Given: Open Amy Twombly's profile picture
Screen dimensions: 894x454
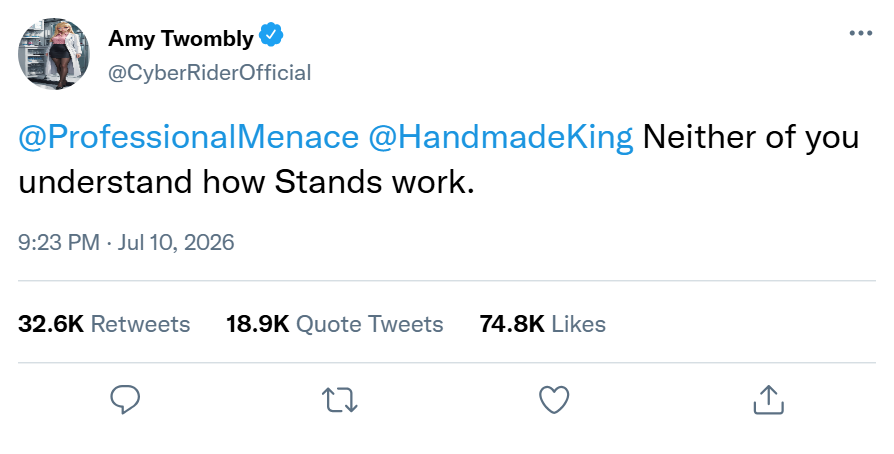Looking at the screenshot, I should (54, 54).
